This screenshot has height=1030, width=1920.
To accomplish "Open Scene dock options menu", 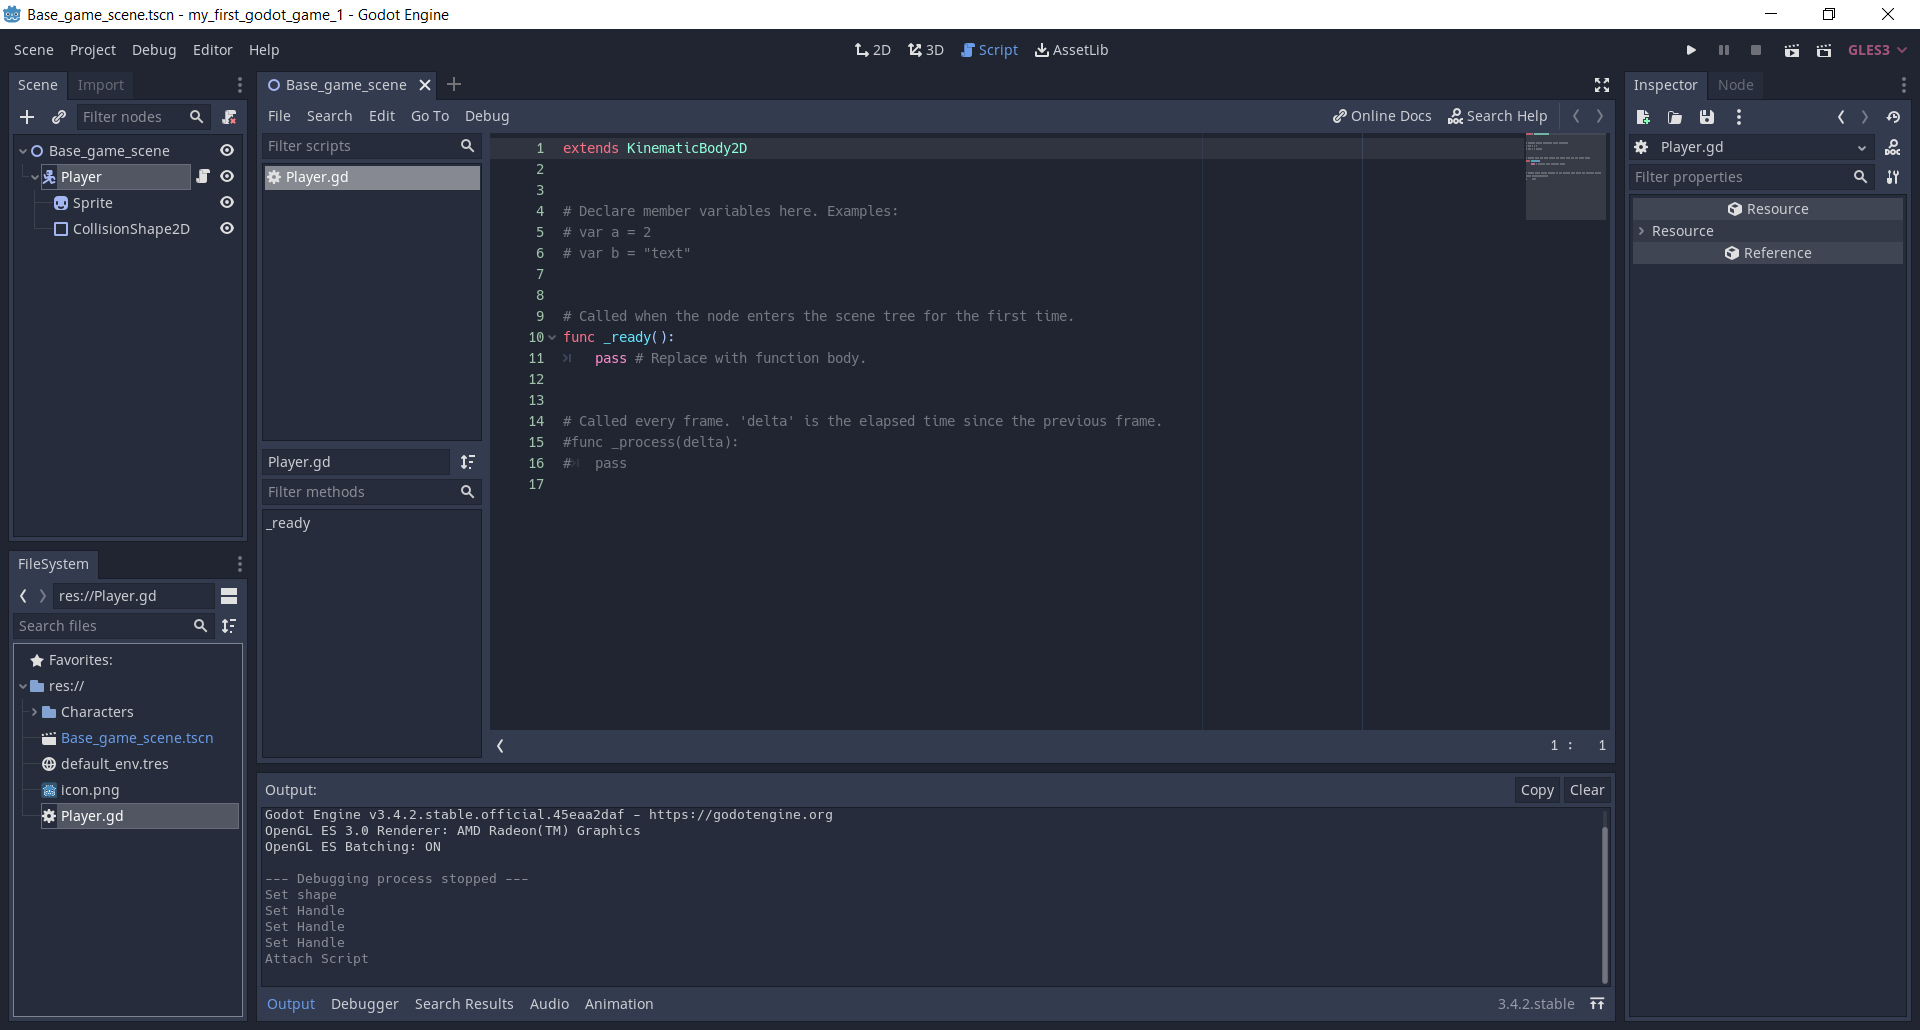I will tap(239, 85).
